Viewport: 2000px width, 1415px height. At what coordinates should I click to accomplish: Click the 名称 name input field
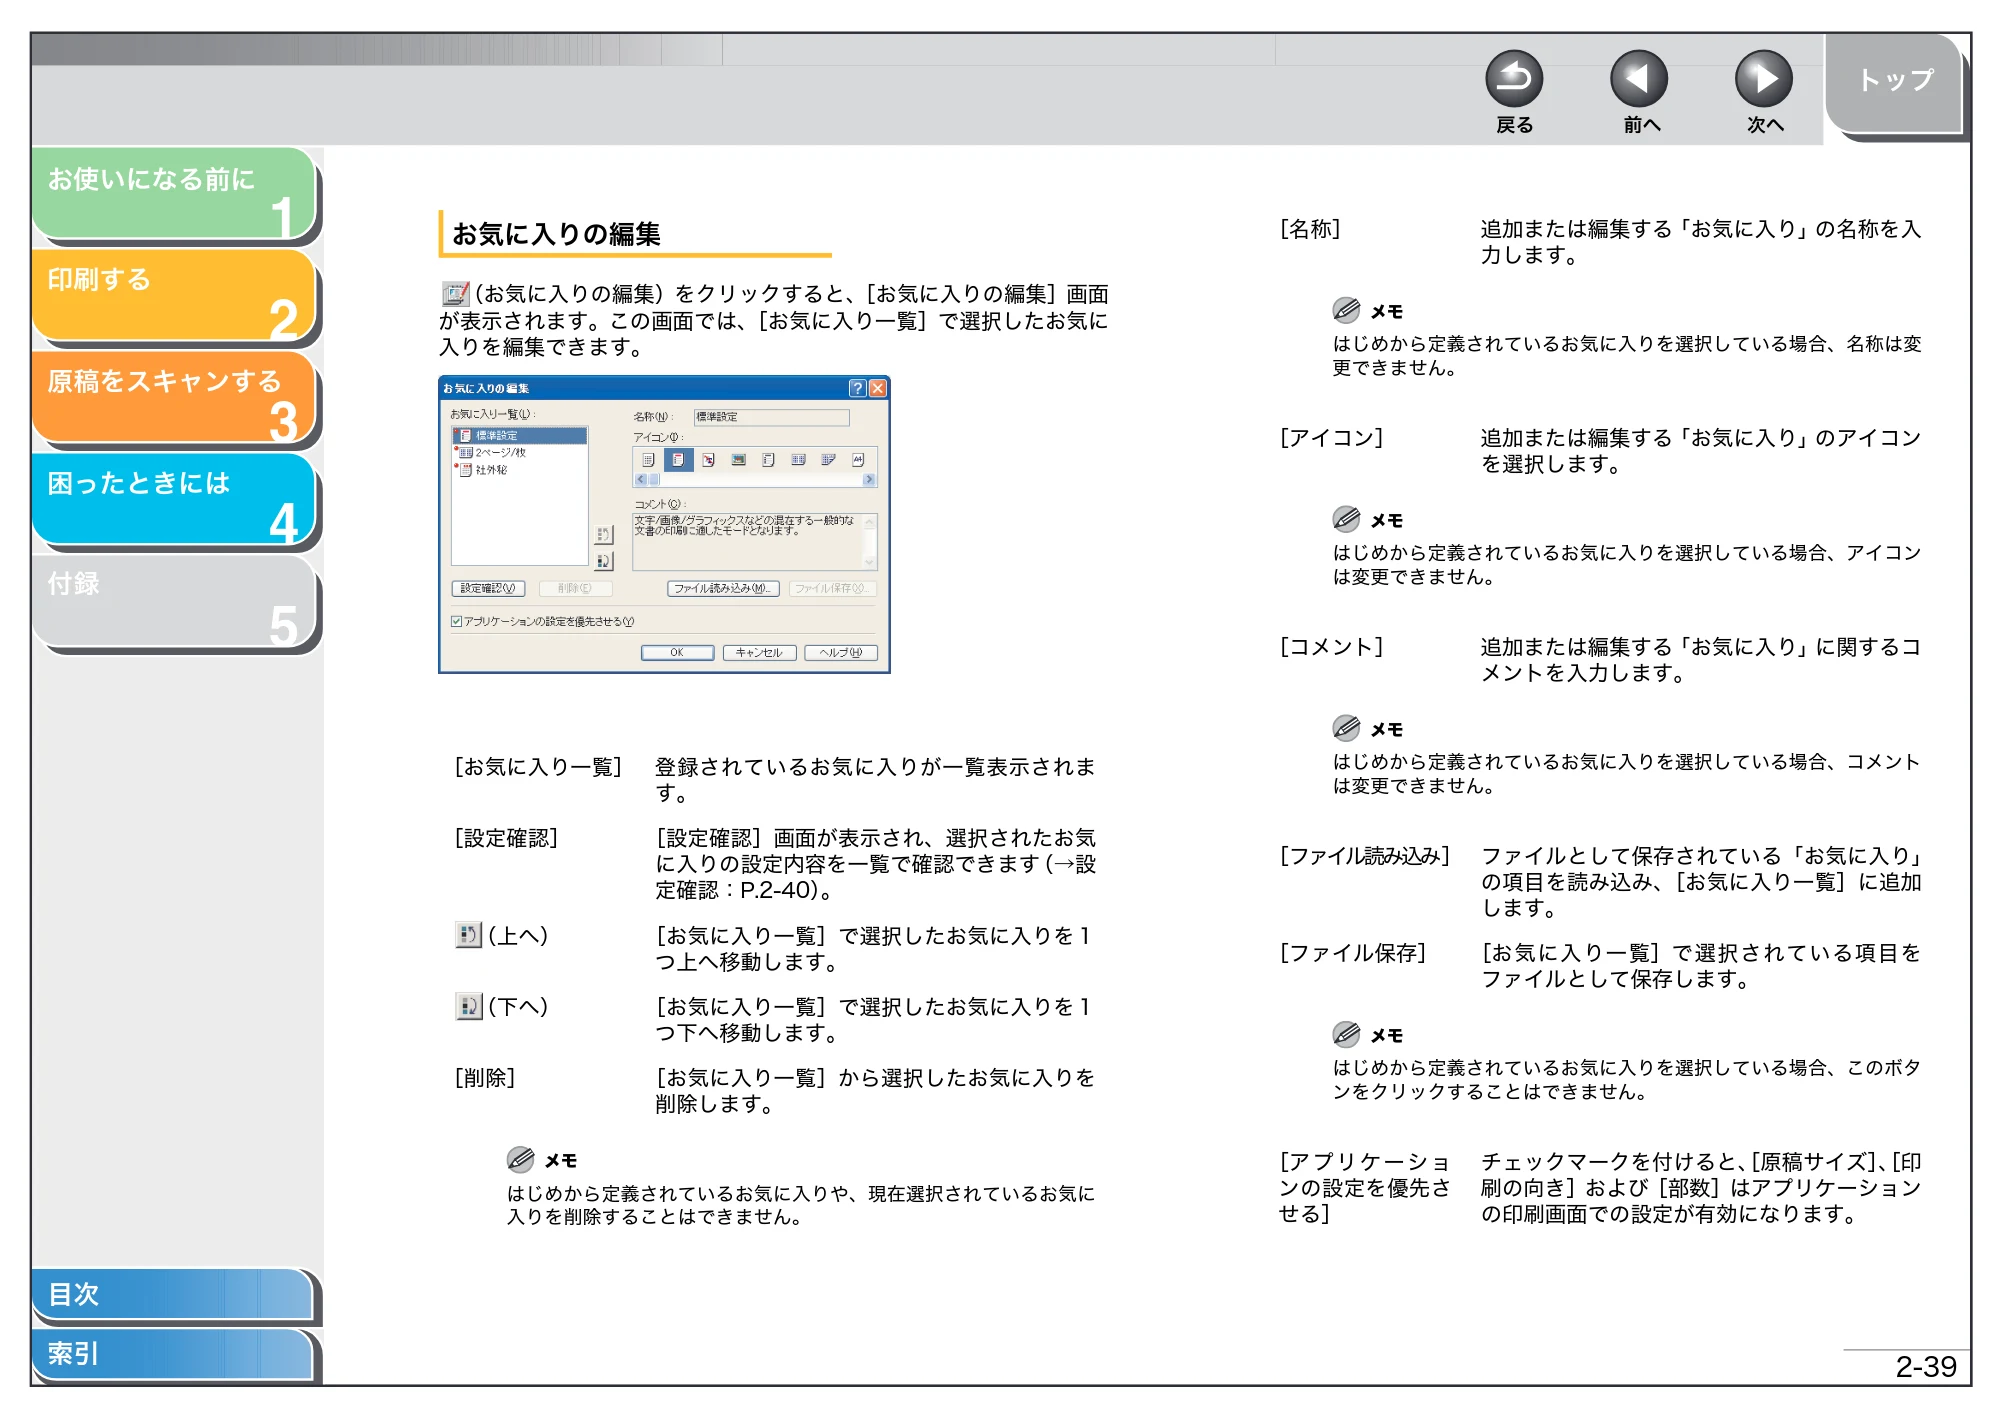coord(772,417)
